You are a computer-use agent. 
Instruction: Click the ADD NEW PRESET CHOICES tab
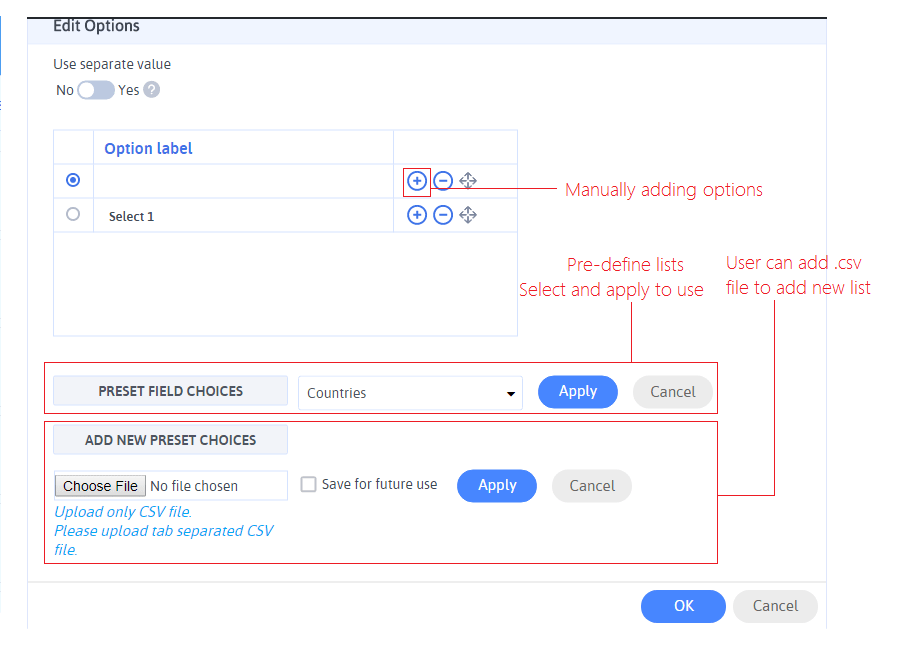tap(170, 440)
